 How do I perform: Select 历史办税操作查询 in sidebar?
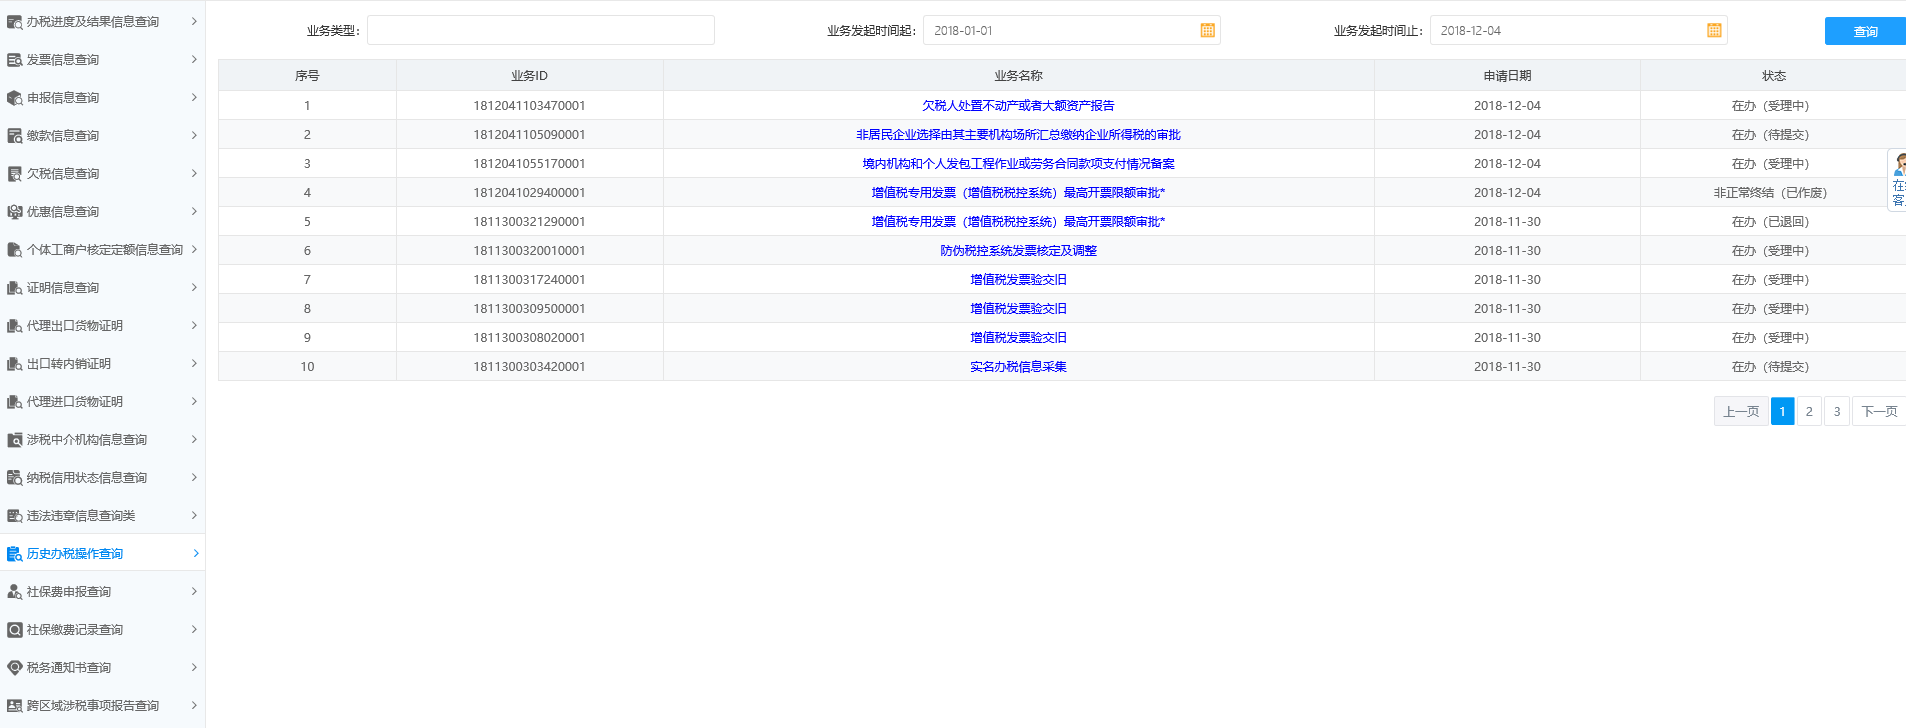75,554
